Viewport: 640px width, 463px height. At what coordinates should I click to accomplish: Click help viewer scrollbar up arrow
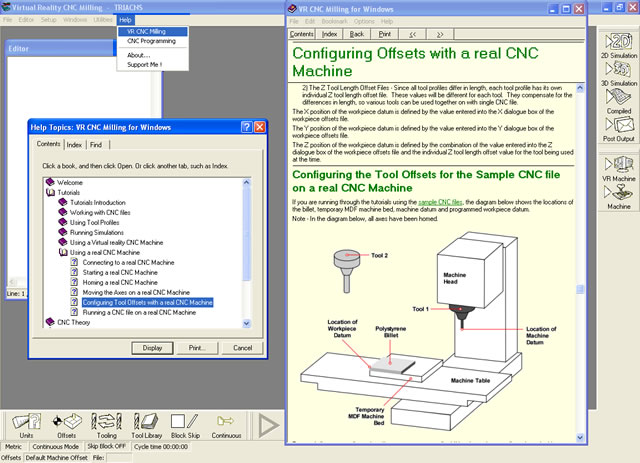pos(580,88)
